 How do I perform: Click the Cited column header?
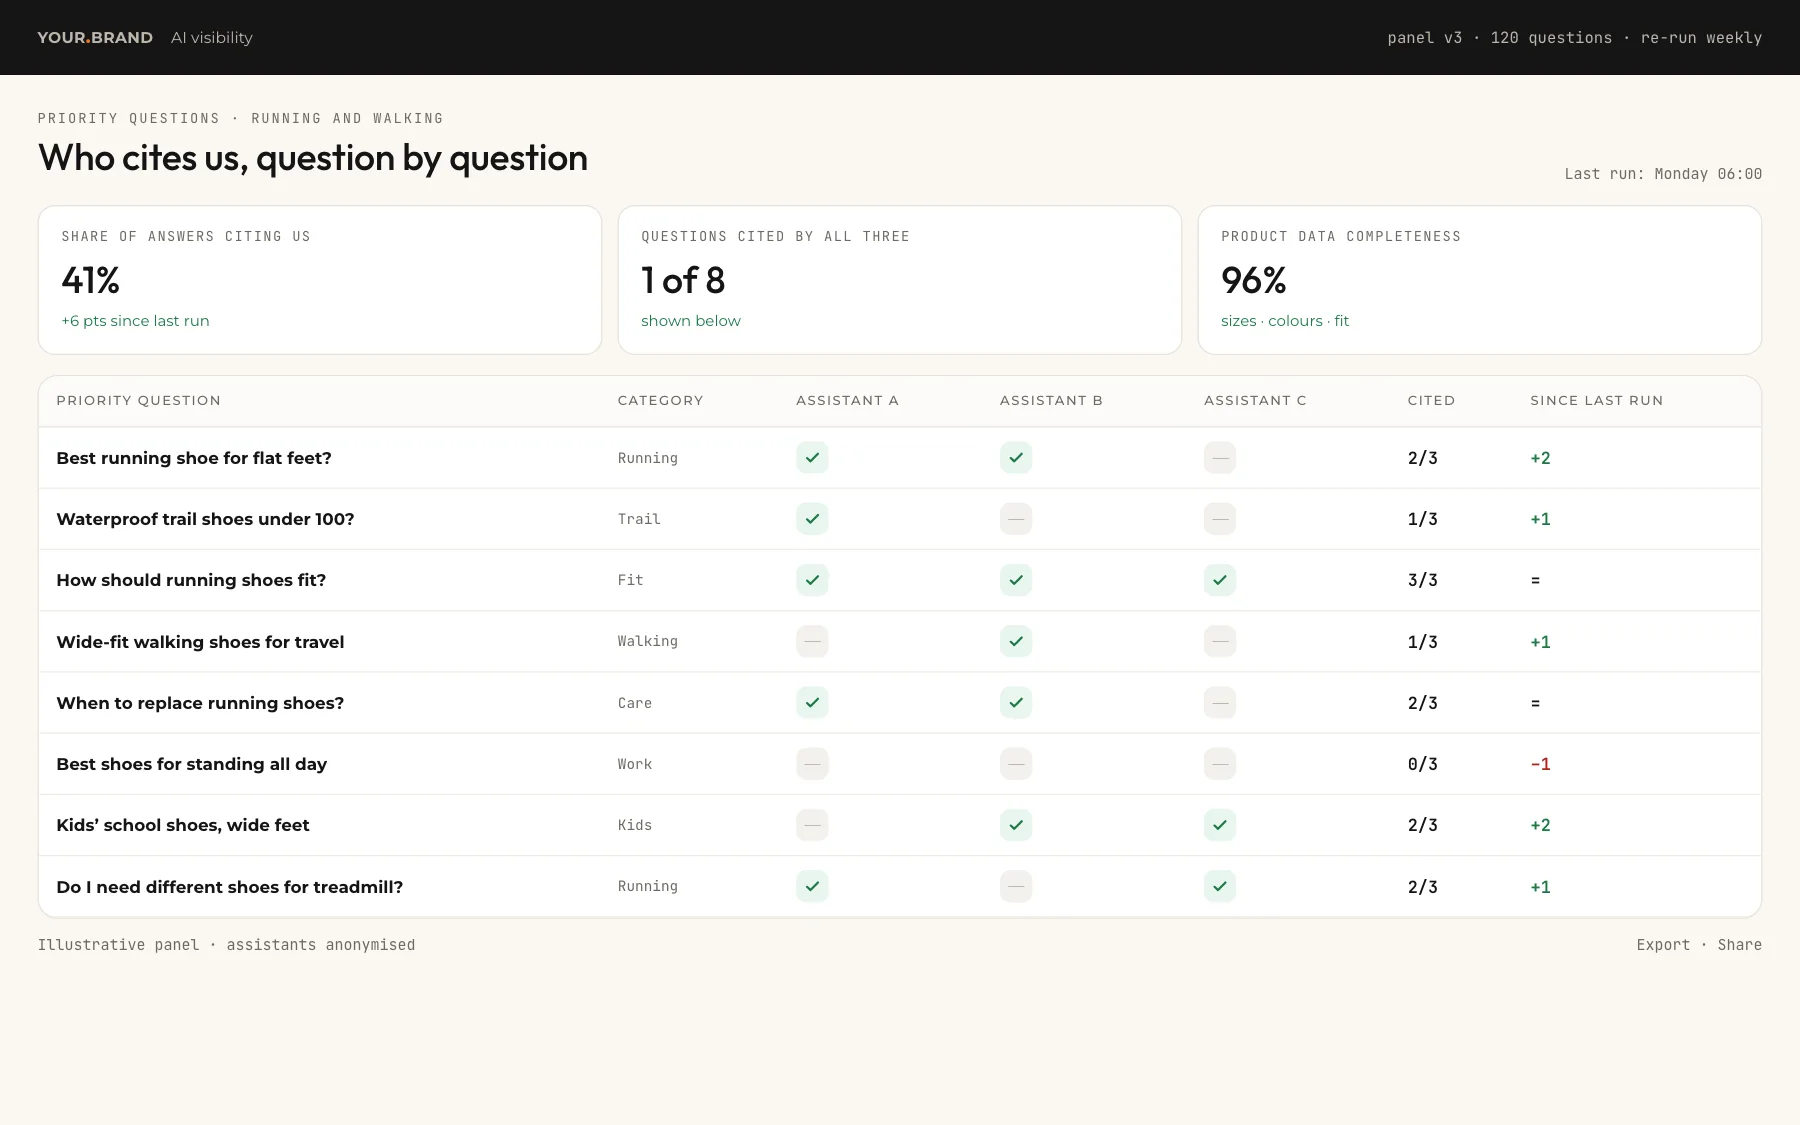tap(1431, 400)
